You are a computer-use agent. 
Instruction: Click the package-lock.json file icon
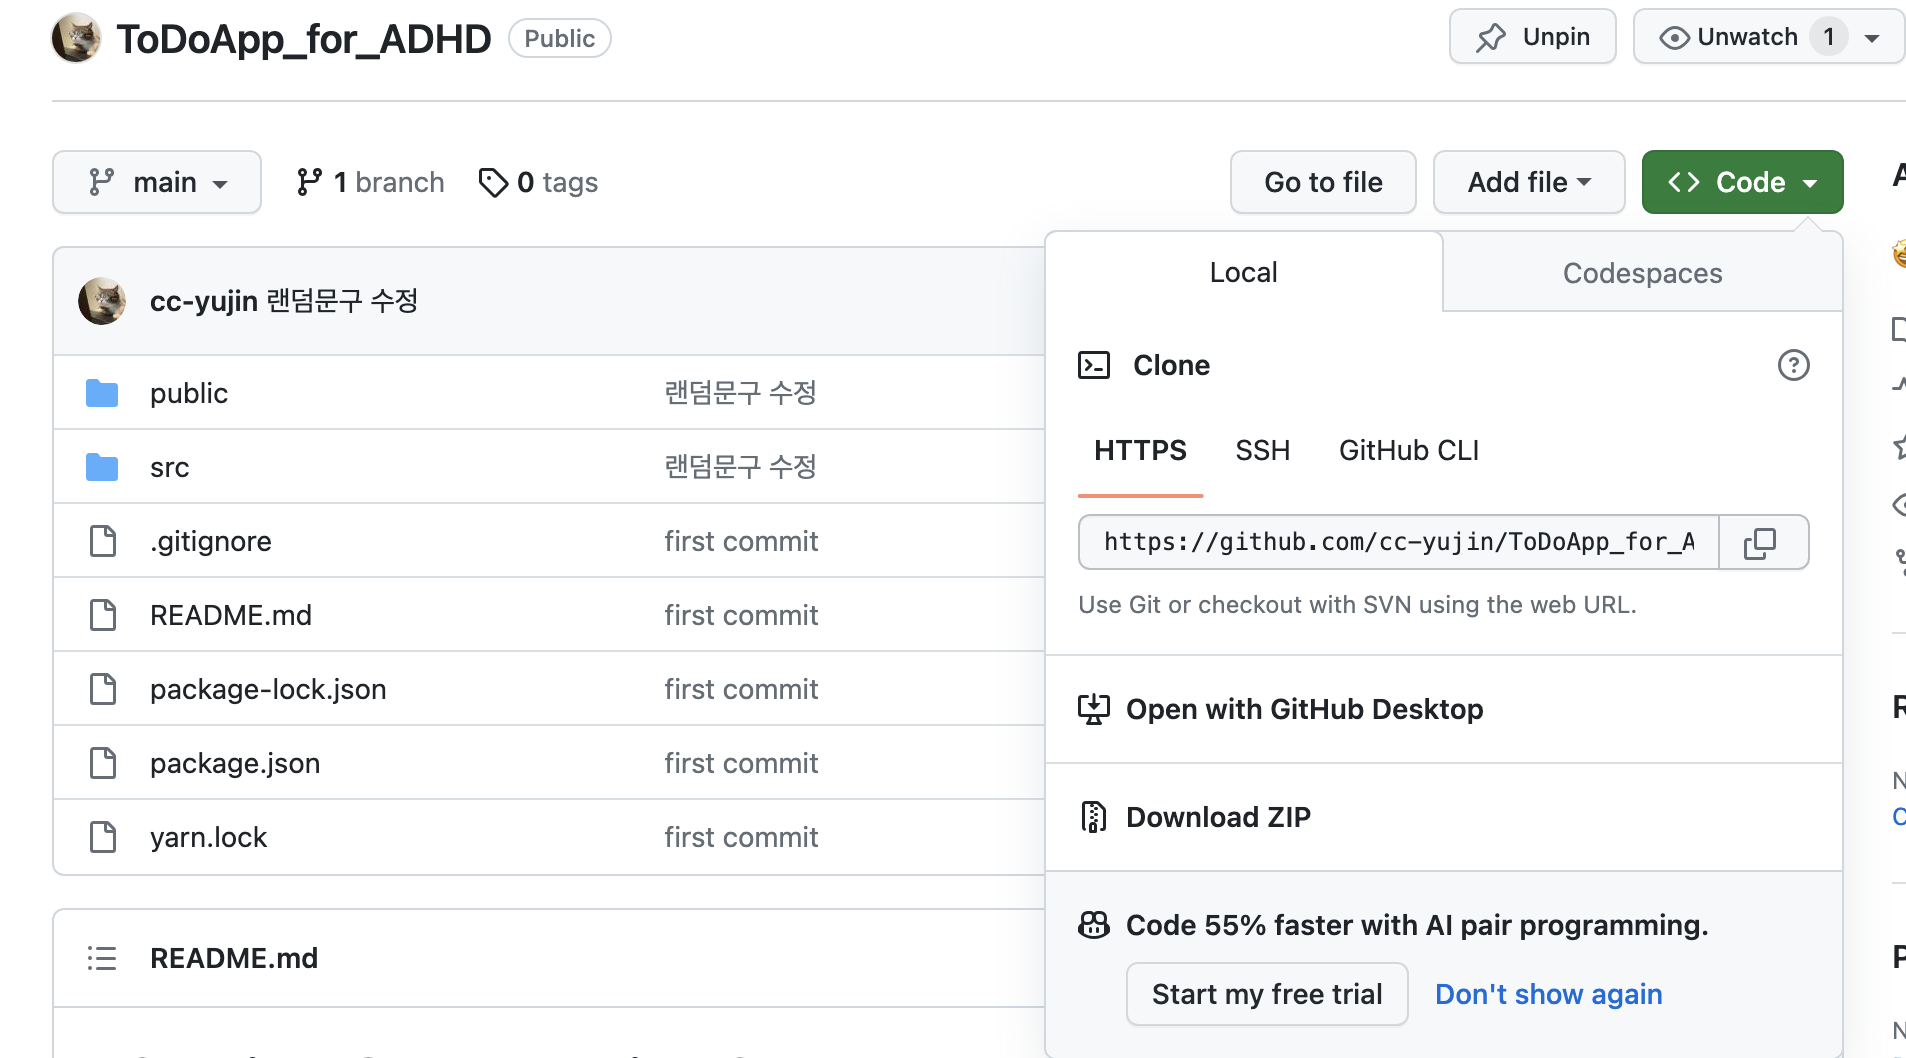point(103,689)
